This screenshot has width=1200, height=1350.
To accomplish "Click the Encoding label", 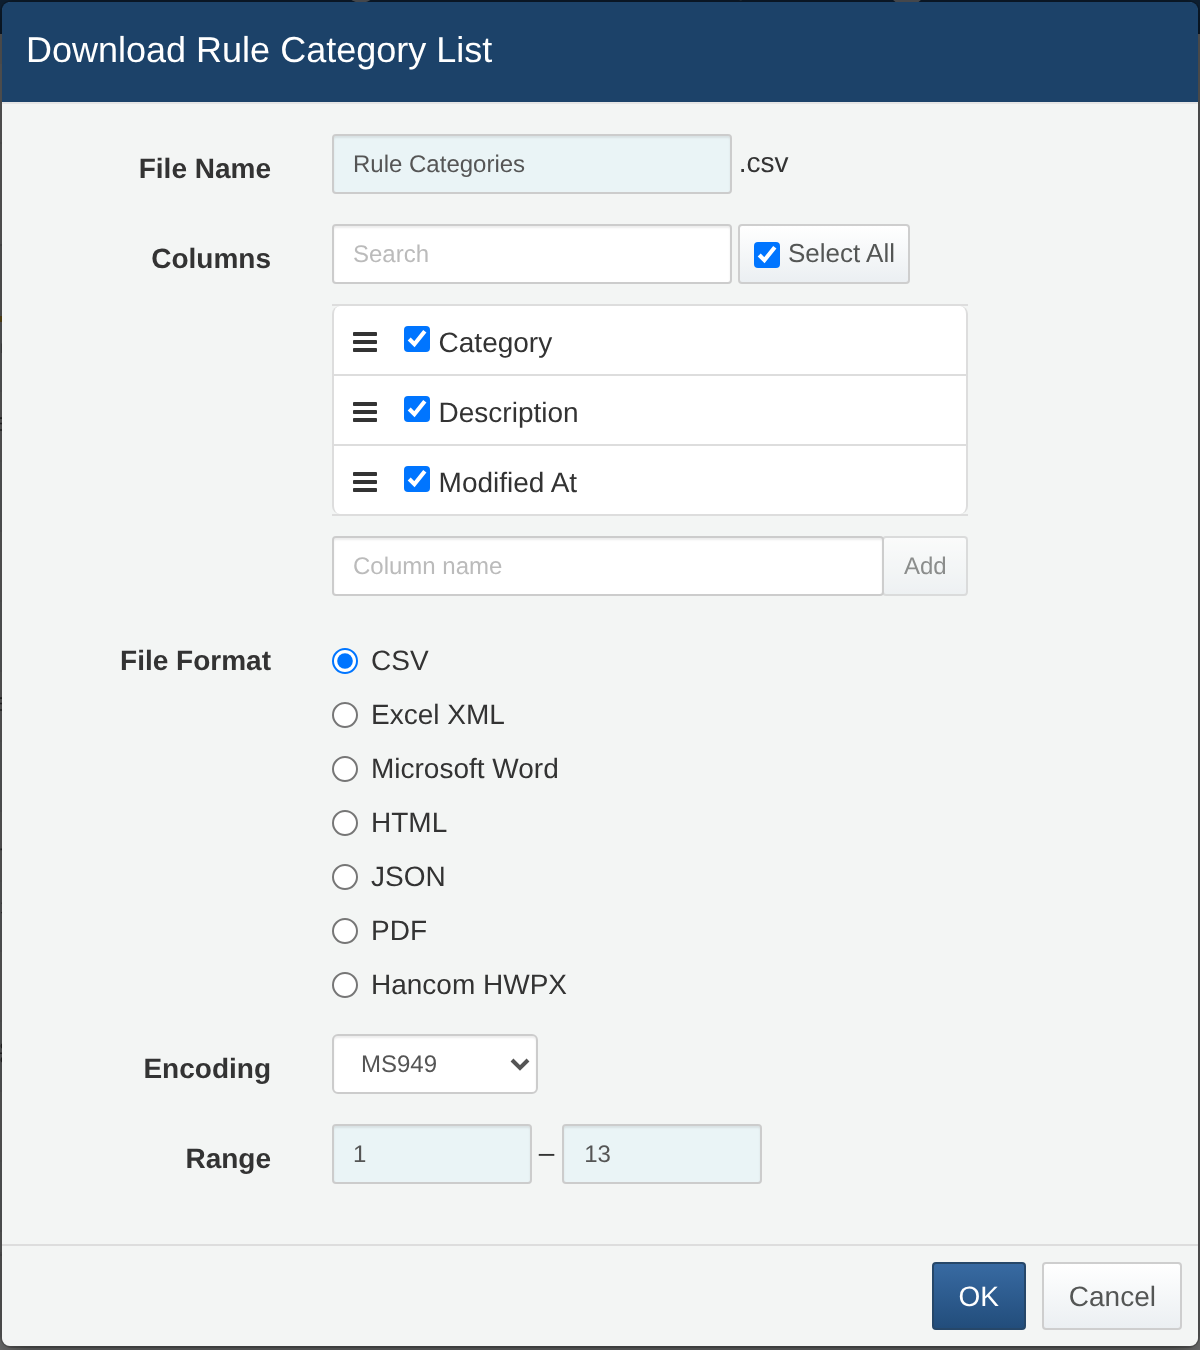I will click(x=207, y=1069).
